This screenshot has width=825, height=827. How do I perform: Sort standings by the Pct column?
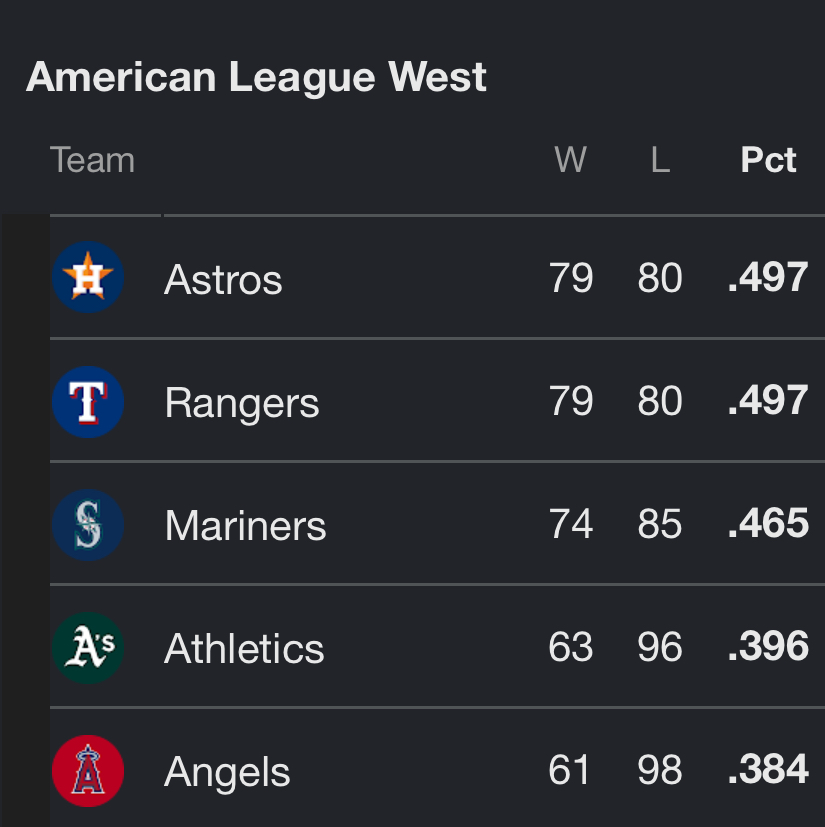tap(768, 159)
